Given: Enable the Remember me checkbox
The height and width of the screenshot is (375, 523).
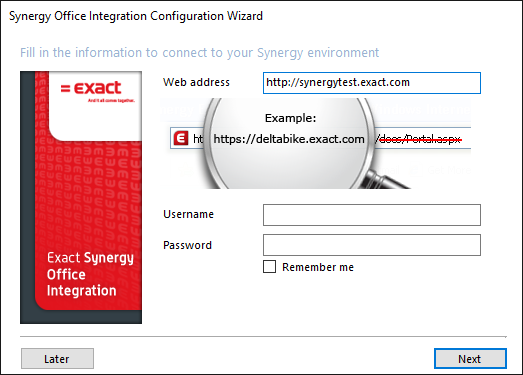Looking at the screenshot, I should coord(270,267).
